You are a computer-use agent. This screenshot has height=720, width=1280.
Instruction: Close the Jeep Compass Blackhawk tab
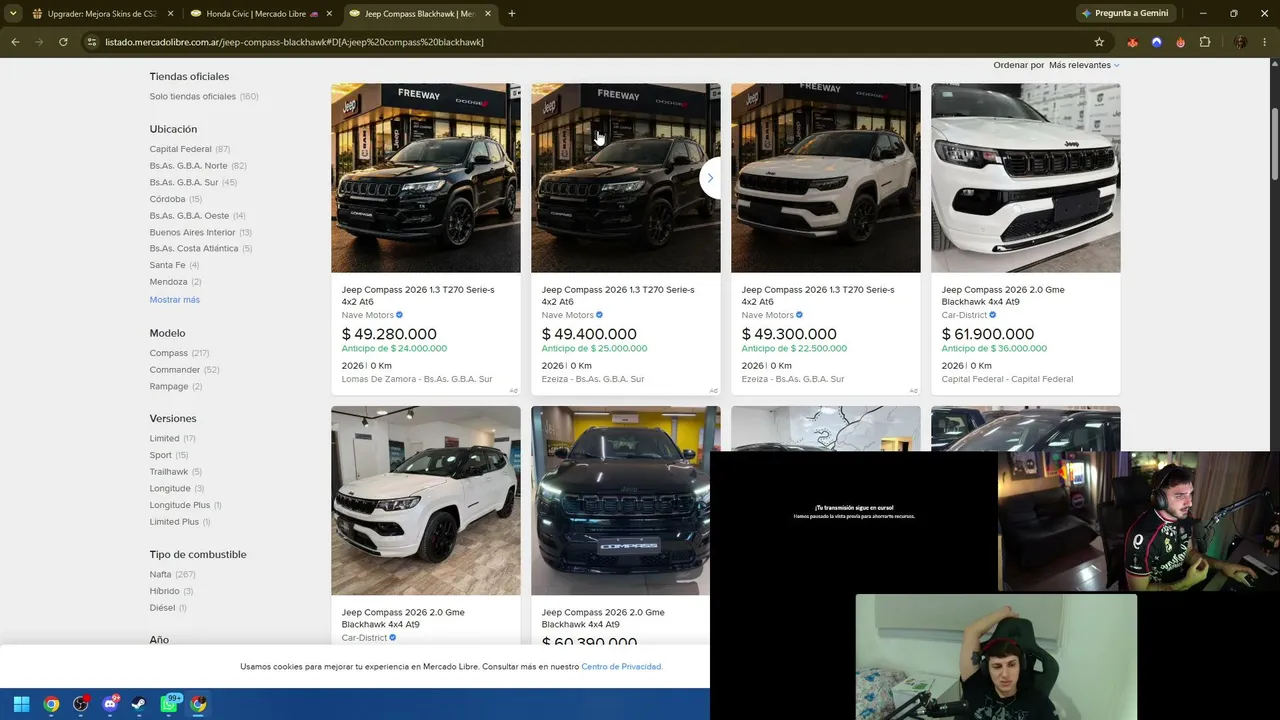[488, 14]
